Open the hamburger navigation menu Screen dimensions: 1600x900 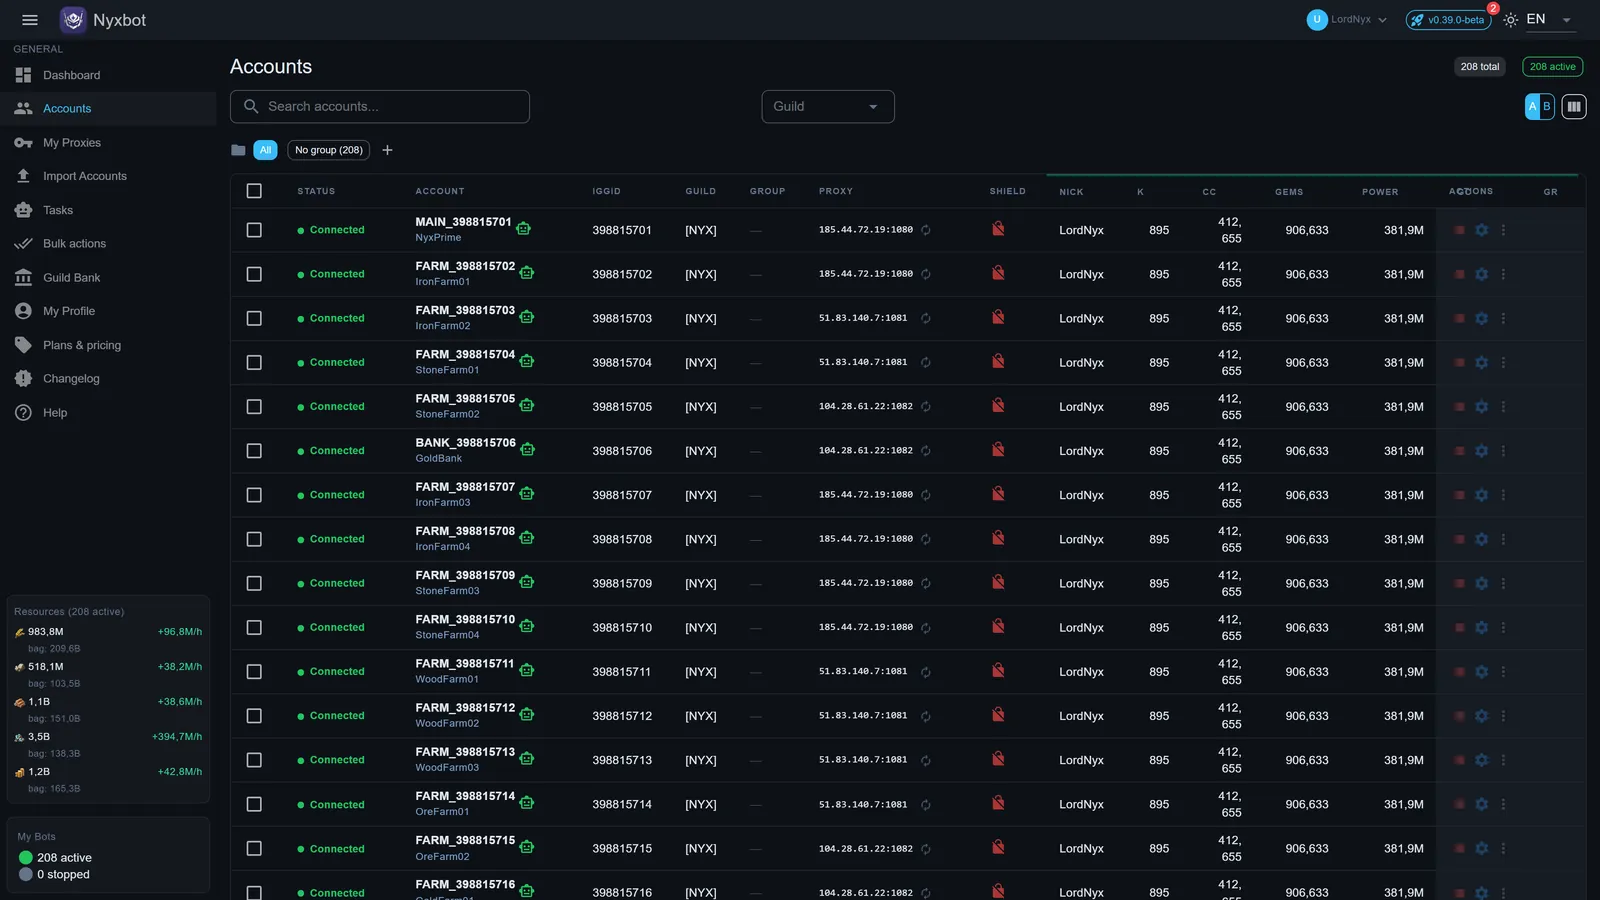30,20
